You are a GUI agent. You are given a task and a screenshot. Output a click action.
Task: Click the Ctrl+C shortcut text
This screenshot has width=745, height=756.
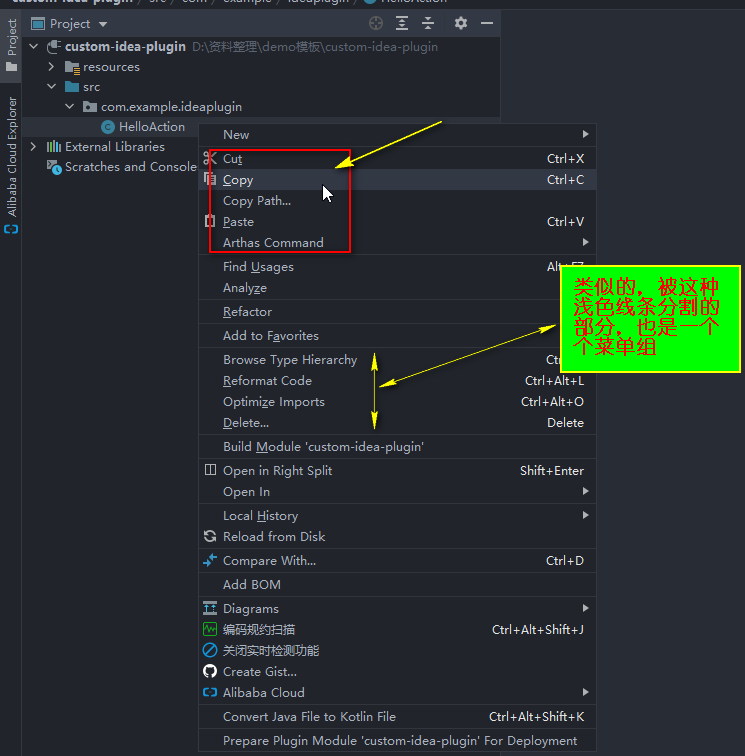pyautogui.click(x=565, y=180)
